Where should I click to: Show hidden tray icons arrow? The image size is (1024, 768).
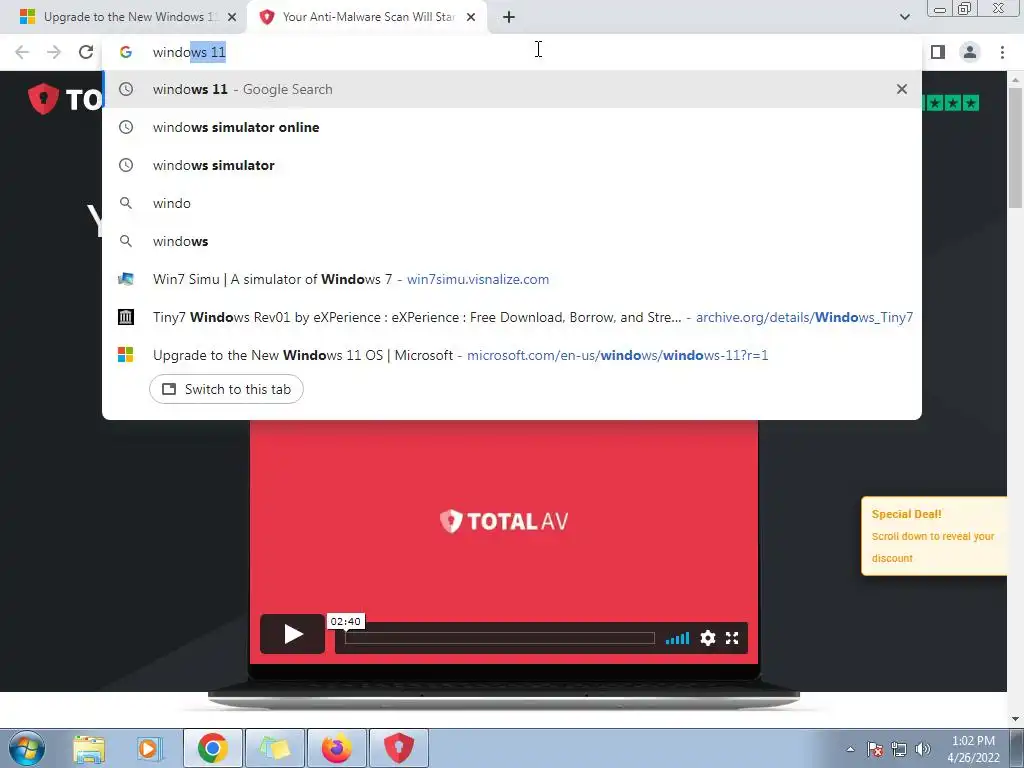(x=850, y=749)
